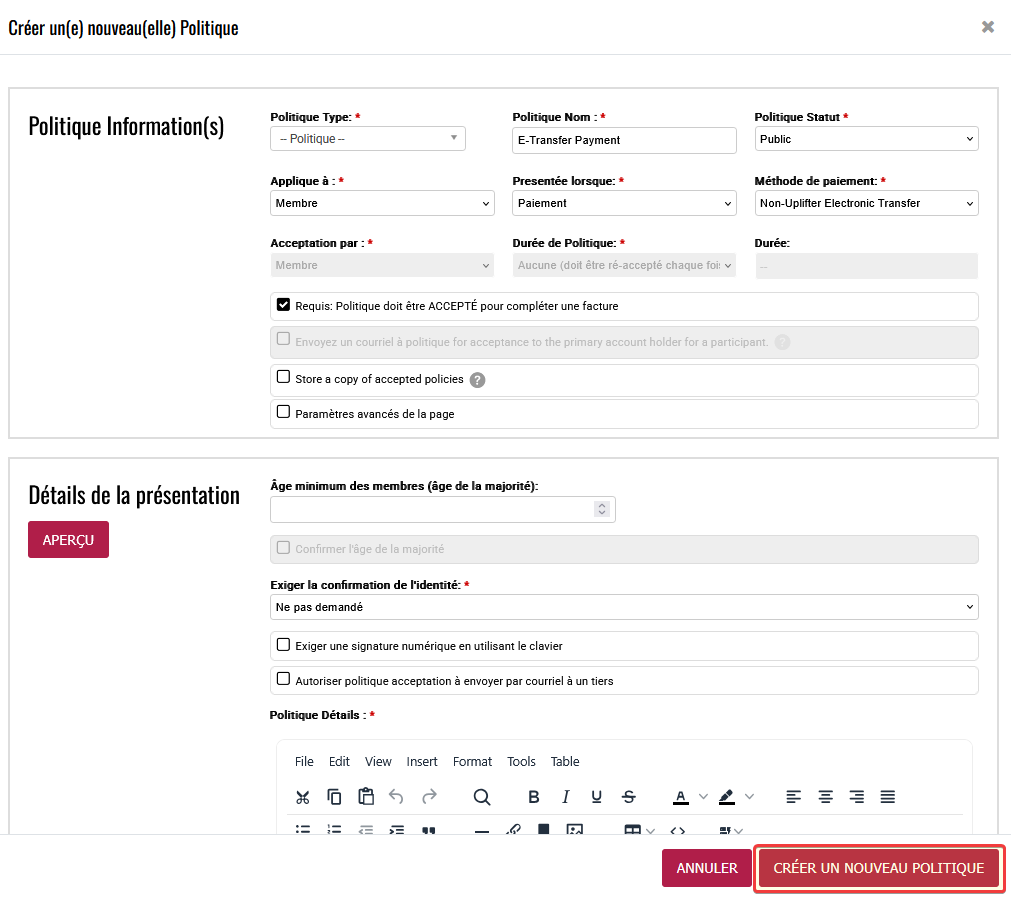Click the Copy icon in editor toolbar
The width and height of the screenshot is (1011, 898).
[x=335, y=797]
